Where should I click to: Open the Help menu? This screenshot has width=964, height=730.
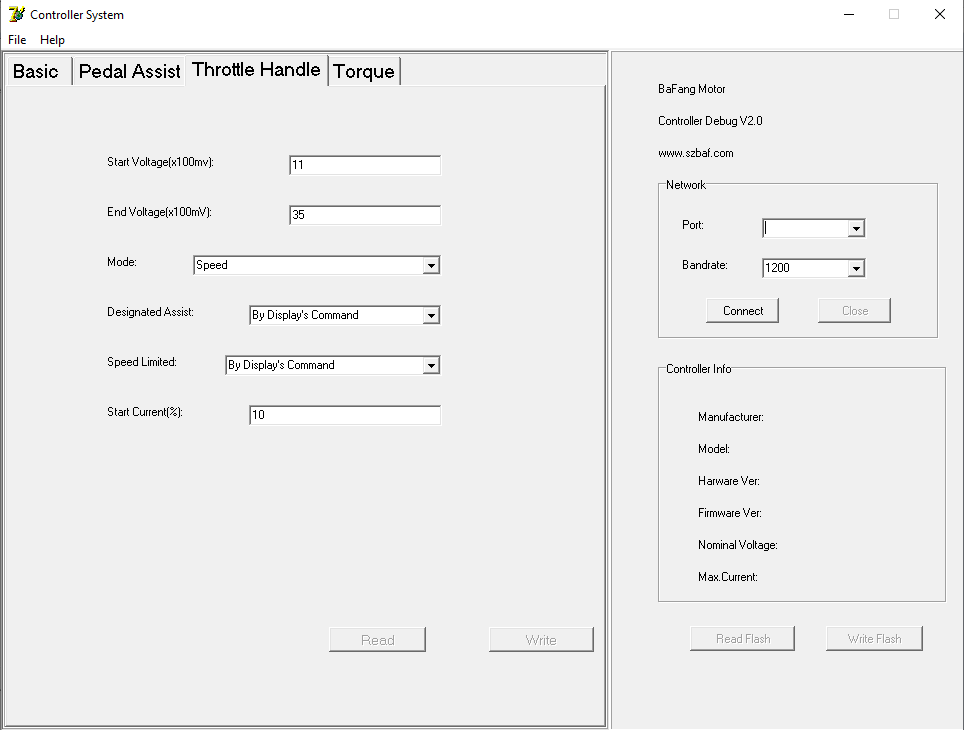(52, 40)
